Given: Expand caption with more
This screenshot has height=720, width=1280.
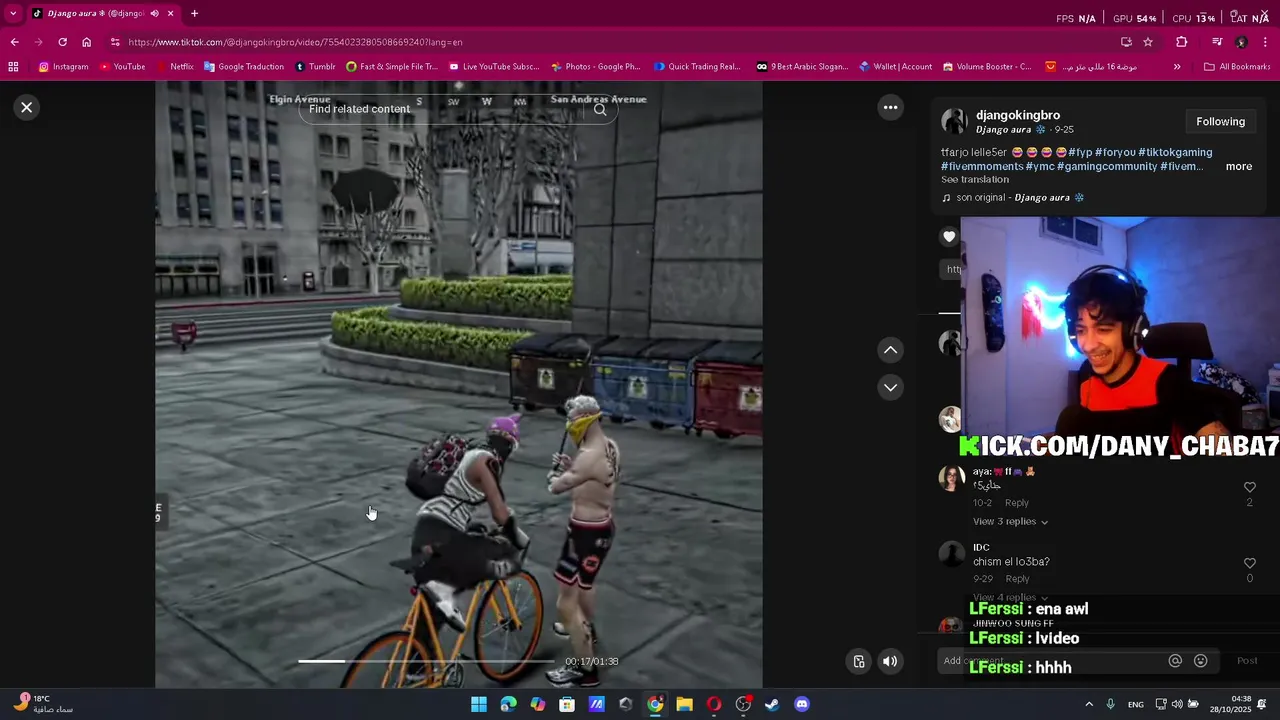Looking at the screenshot, I should (x=1238, y=166).
